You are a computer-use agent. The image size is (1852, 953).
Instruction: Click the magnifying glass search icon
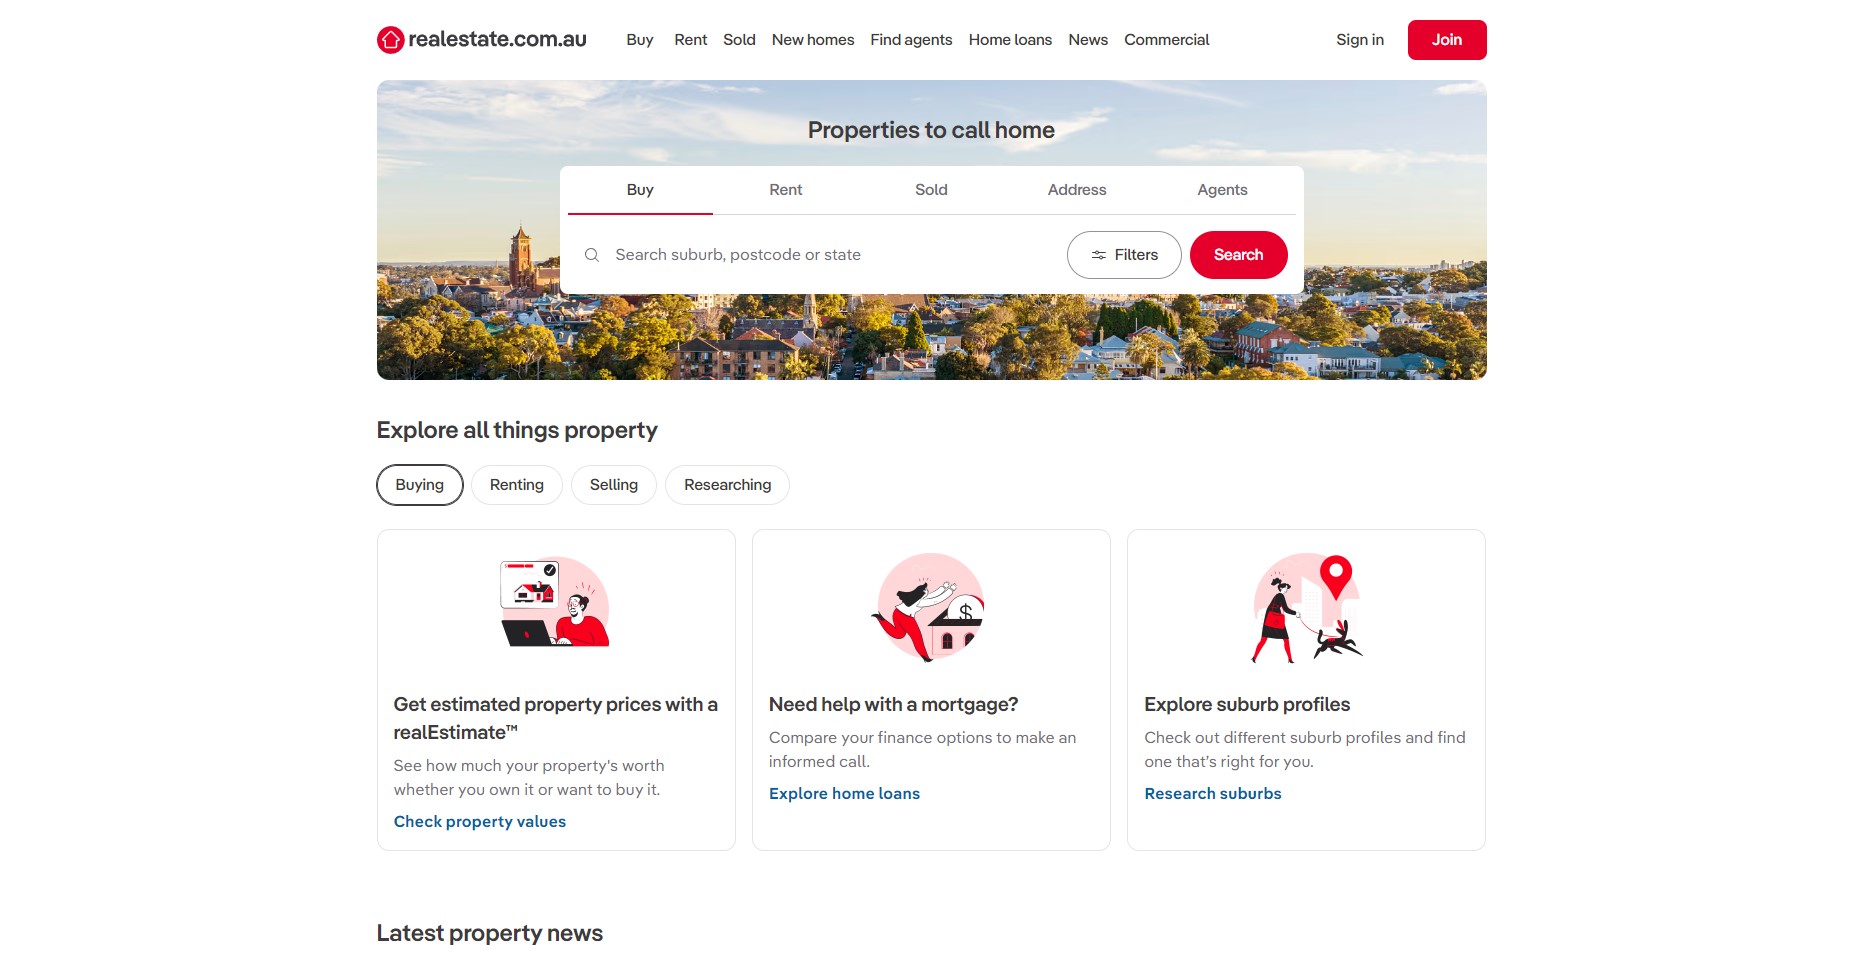tap(592, 255)
